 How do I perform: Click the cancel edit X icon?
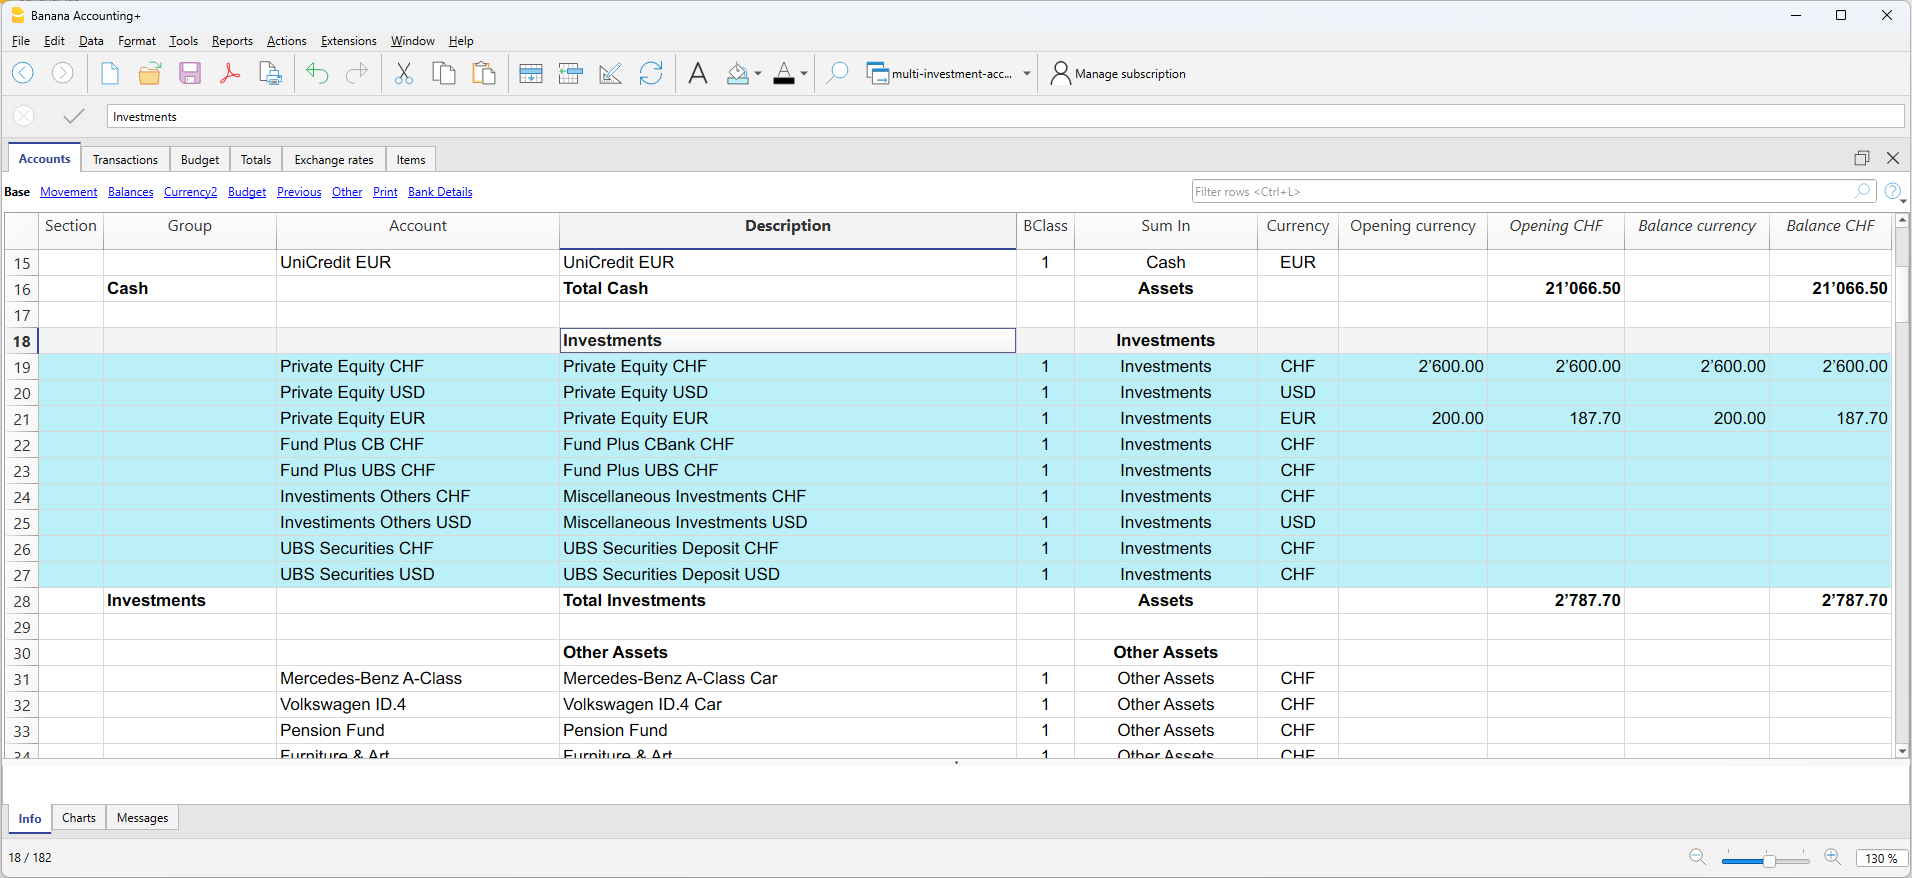tap(24, 116)
